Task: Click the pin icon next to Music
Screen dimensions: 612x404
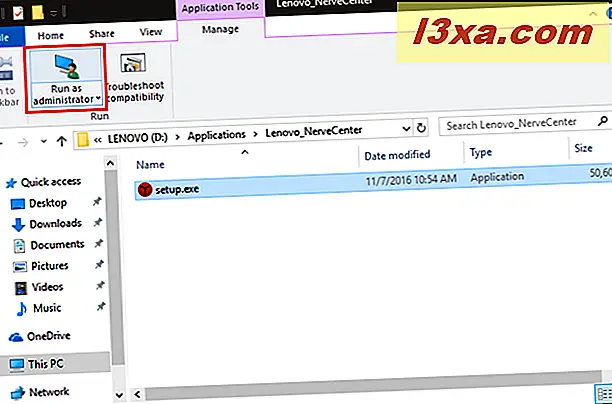Action: (x=101, y=306)
